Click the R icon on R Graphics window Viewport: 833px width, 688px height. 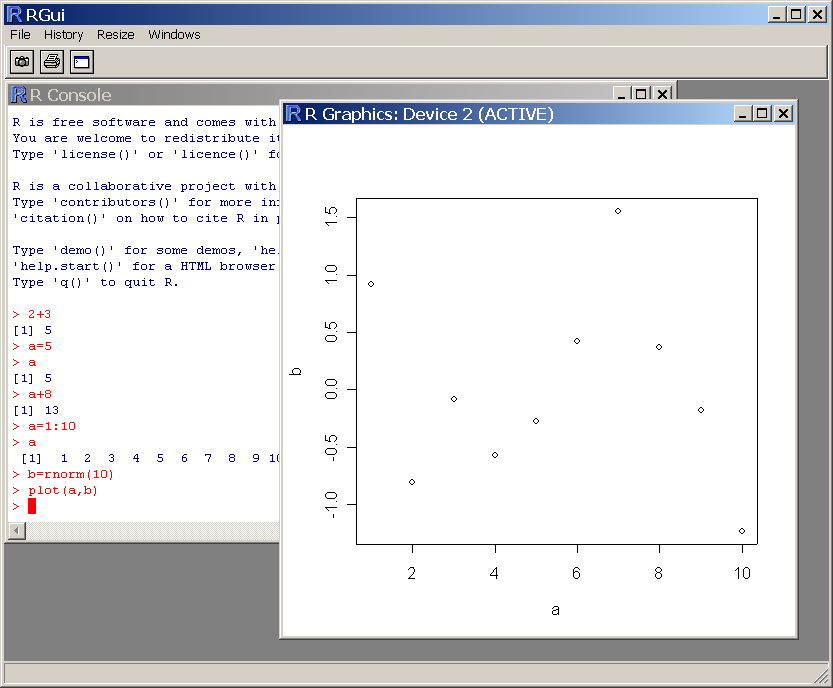(293, 114)
